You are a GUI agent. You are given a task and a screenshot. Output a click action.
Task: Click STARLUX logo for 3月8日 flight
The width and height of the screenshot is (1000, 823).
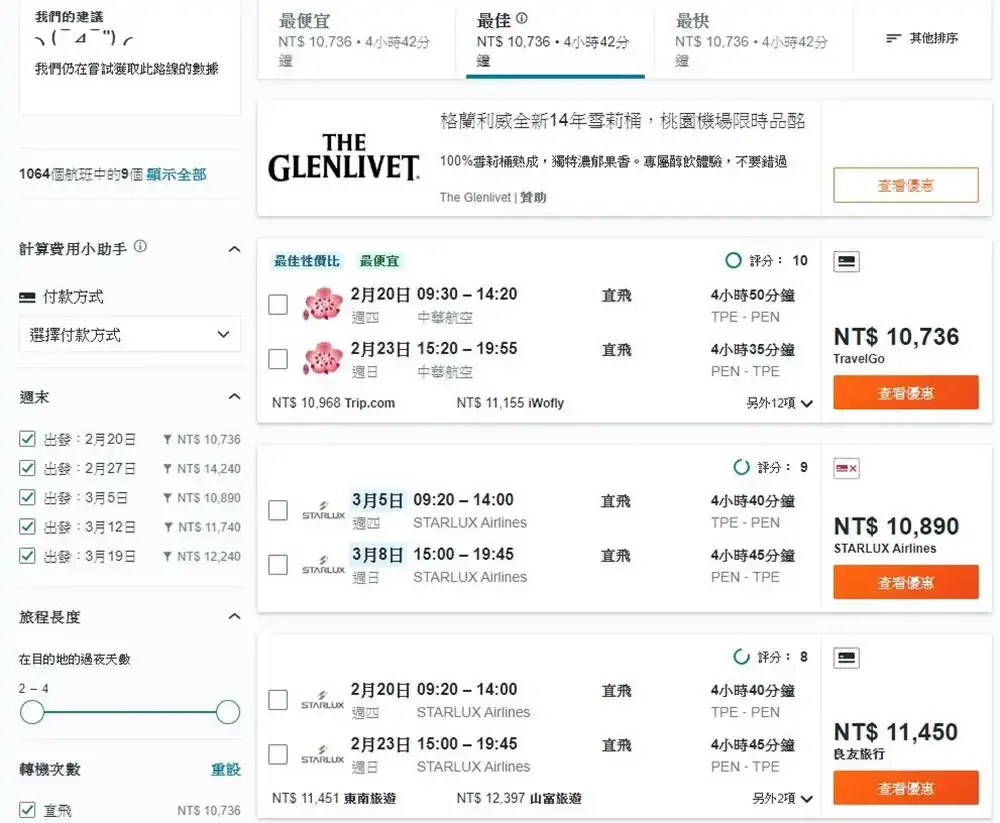pos(323,565)
